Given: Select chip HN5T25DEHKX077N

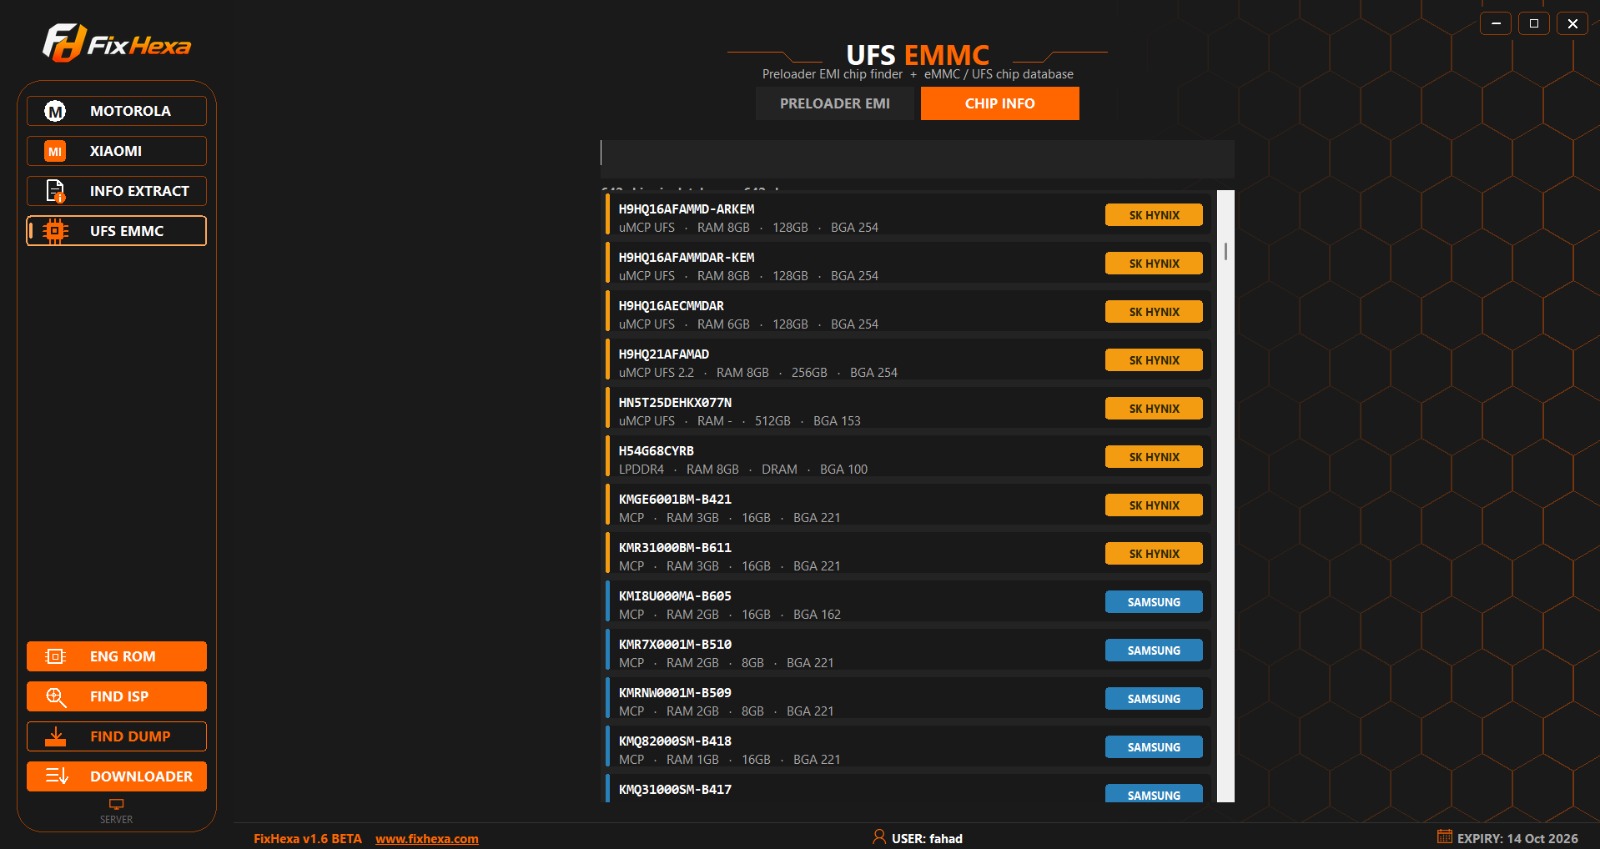Looking at the screenshot, I should pos(908,410).
